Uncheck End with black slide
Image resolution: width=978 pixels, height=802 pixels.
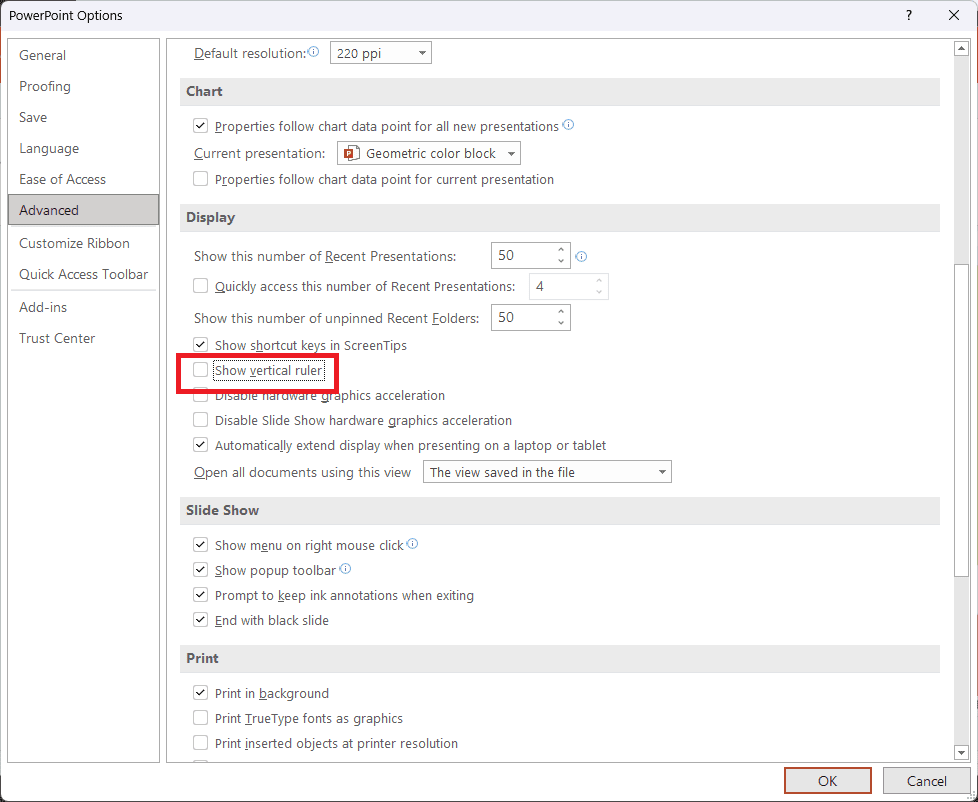point(200,619)
